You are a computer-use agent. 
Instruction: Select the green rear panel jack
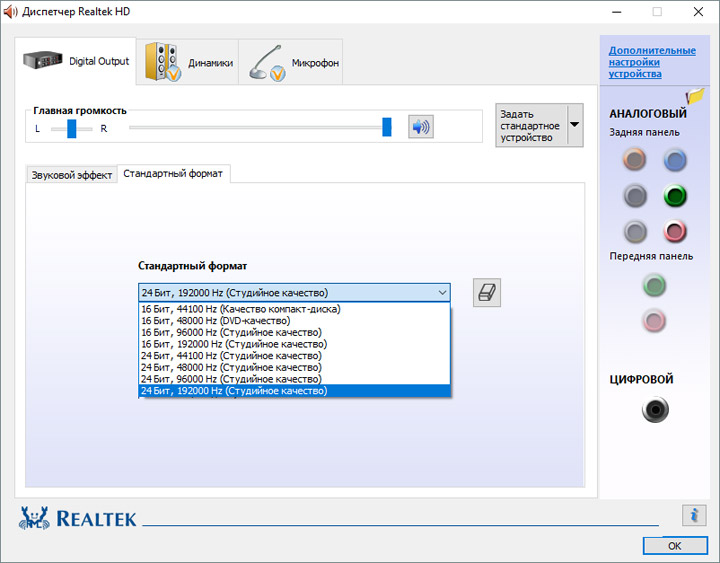click(x=675, y=196)
